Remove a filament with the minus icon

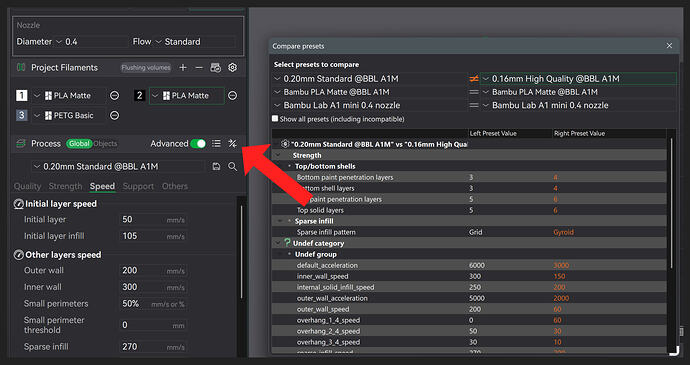pos(199,67)
